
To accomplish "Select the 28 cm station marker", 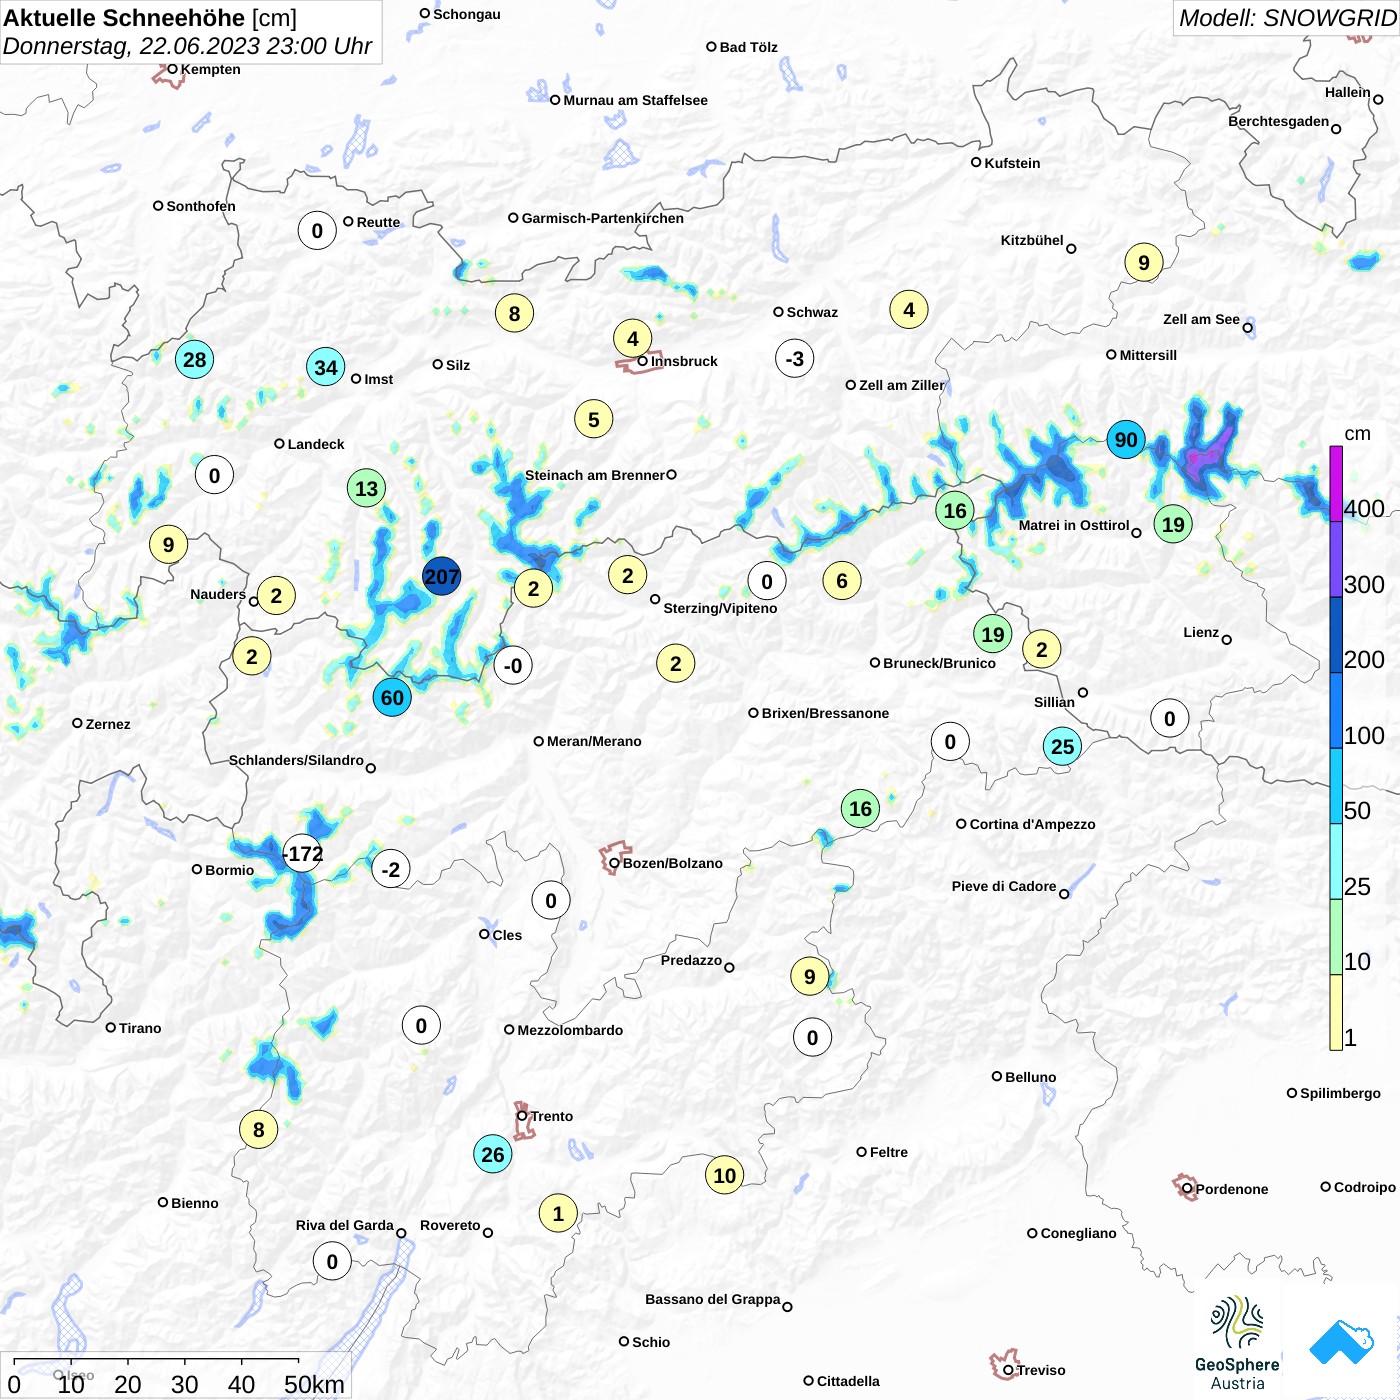I will point(195,359).
